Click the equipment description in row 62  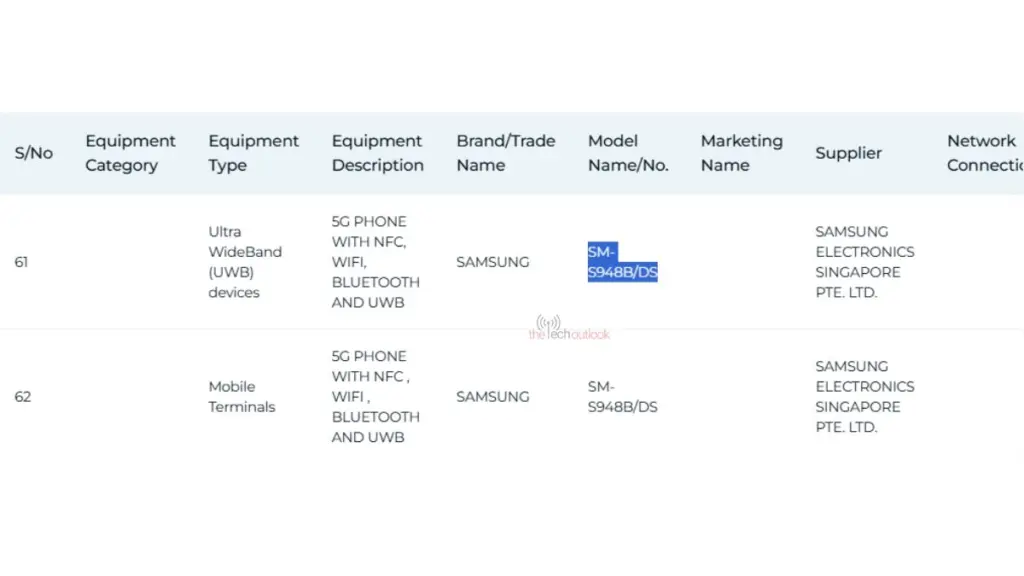tap(375, 396)
